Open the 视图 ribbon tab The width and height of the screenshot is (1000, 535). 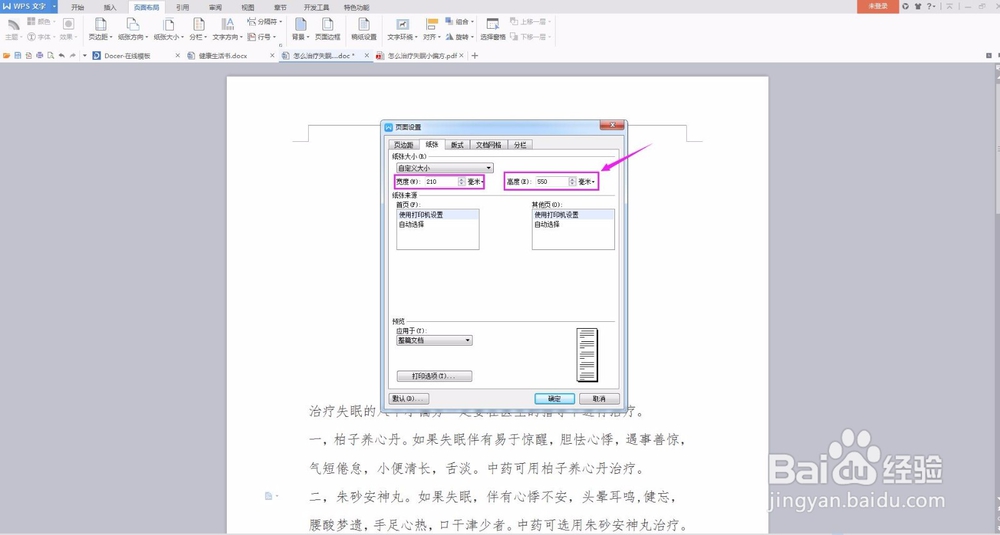click(248, 8)
